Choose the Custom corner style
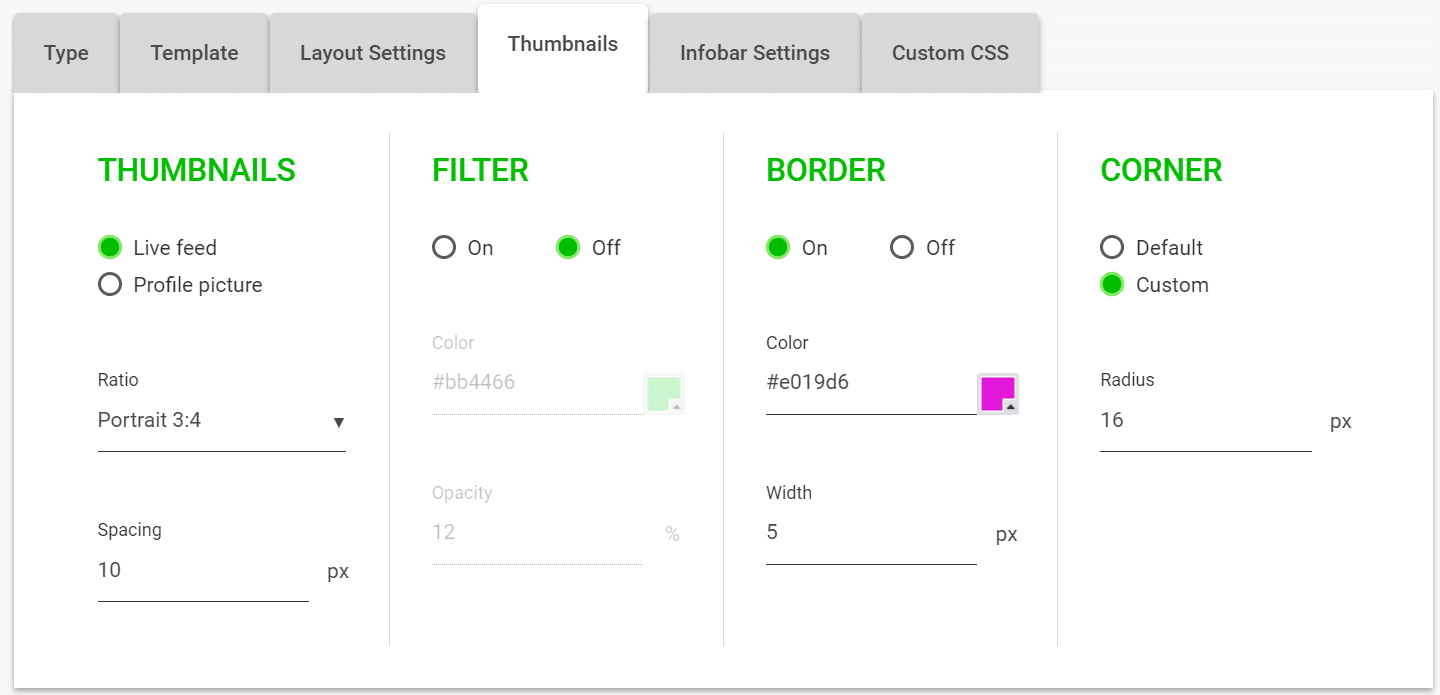This screenshot has height=695, width=1440. point(1112,284)
